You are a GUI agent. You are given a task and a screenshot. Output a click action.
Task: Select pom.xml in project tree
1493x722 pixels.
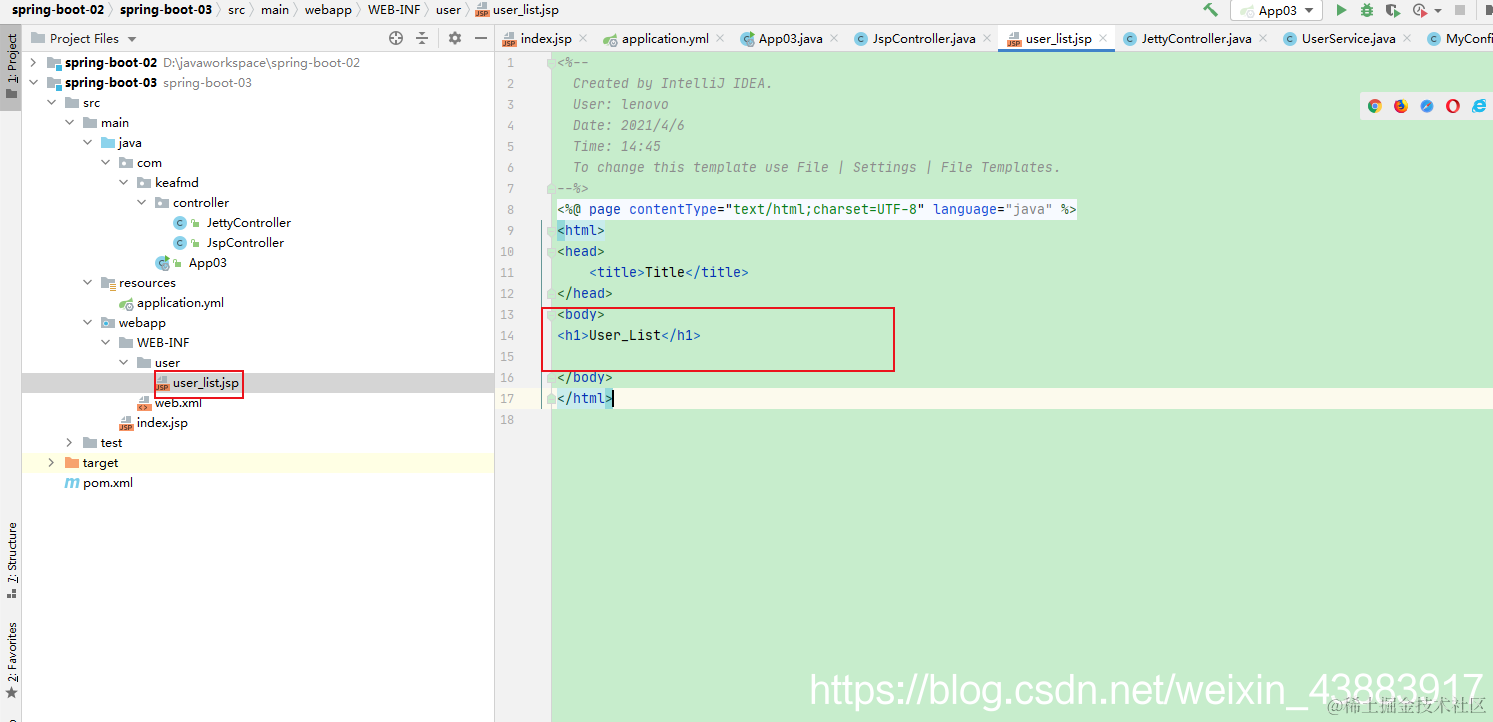(x=108, y=482)
